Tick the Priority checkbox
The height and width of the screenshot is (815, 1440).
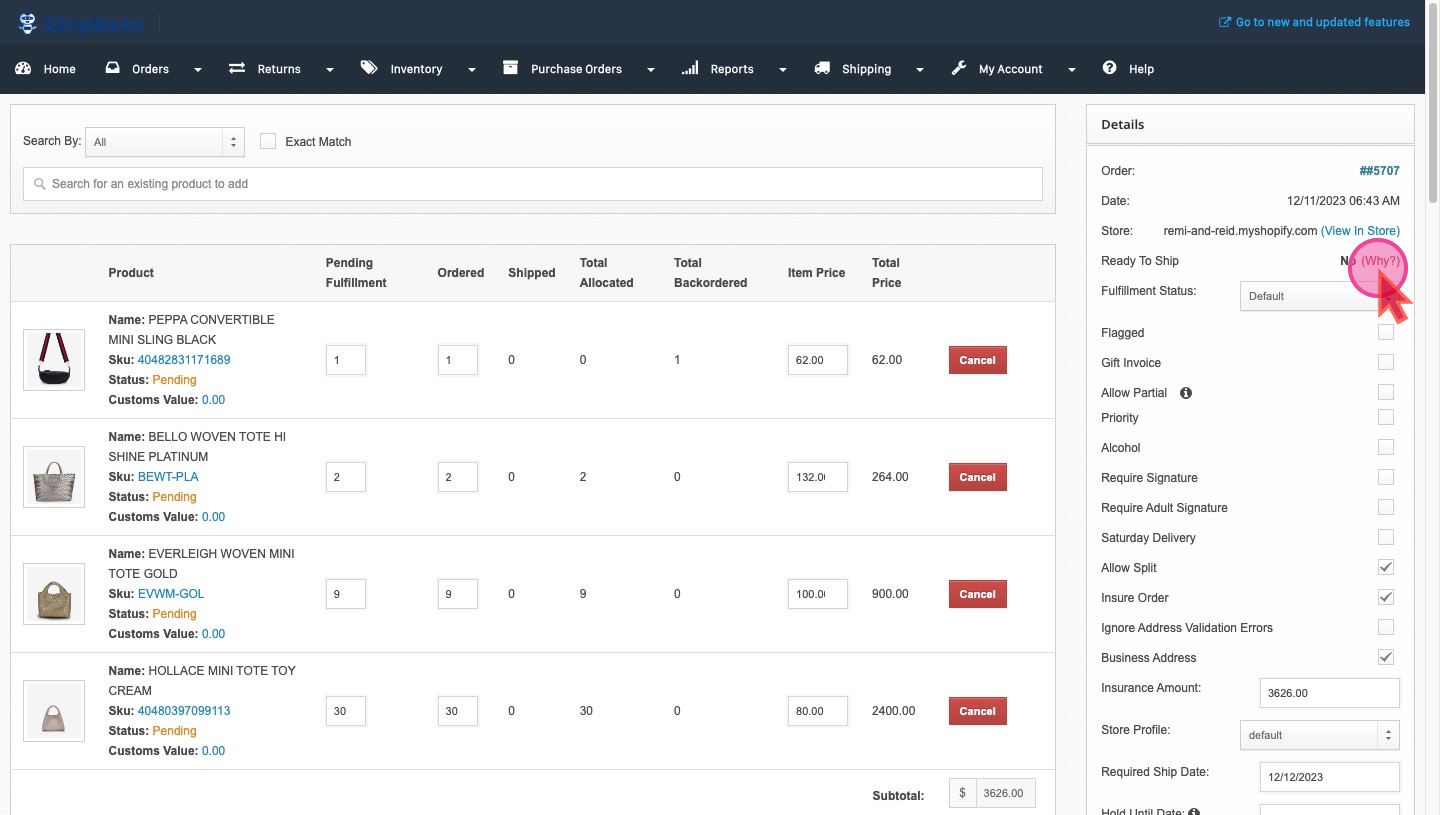(1386, 417)
